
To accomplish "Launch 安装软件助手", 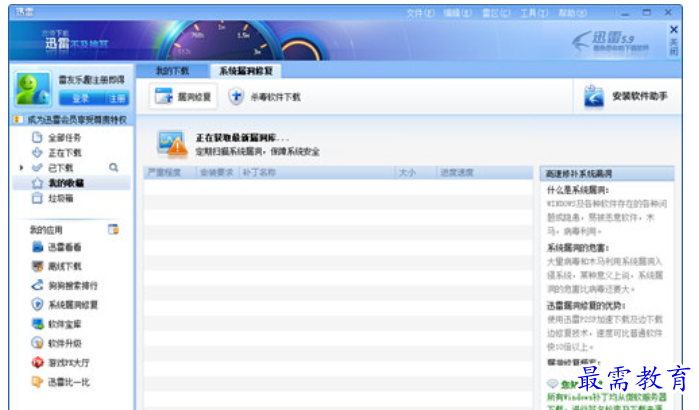I will tap(625, 96).
